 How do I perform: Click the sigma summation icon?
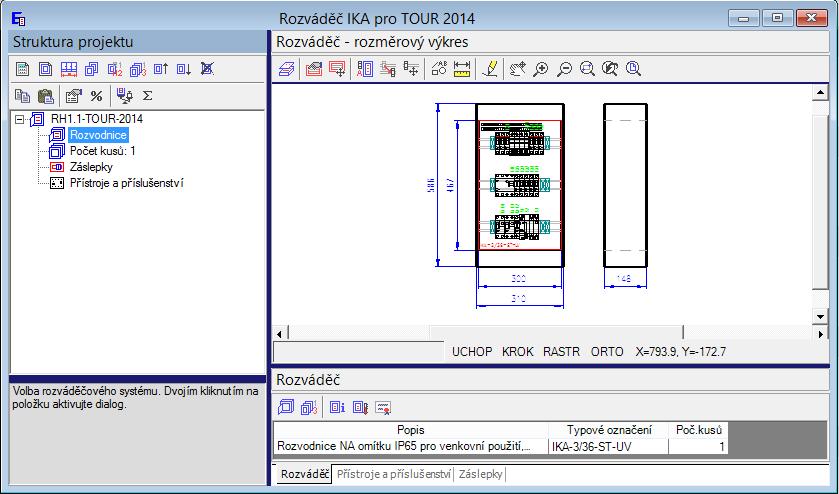pyautogui.click(x=148, y=96)
